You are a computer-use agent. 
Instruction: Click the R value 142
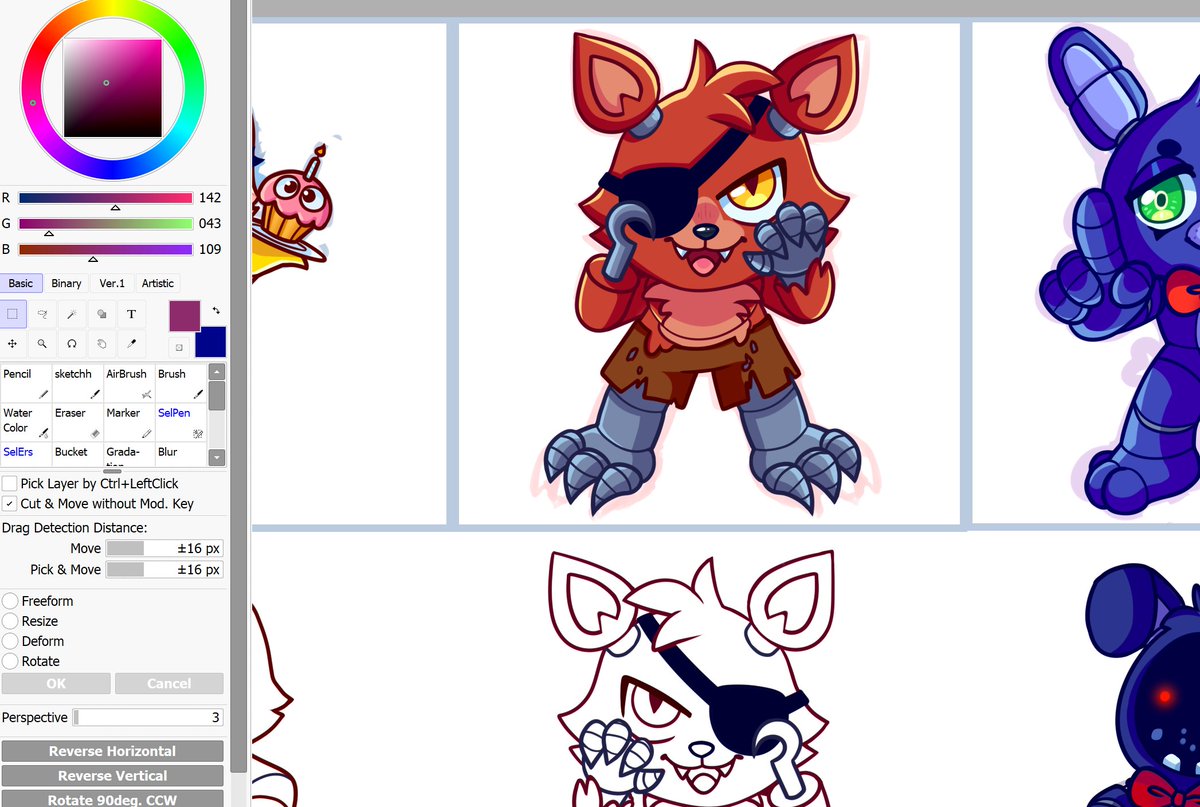pos(210,198)
